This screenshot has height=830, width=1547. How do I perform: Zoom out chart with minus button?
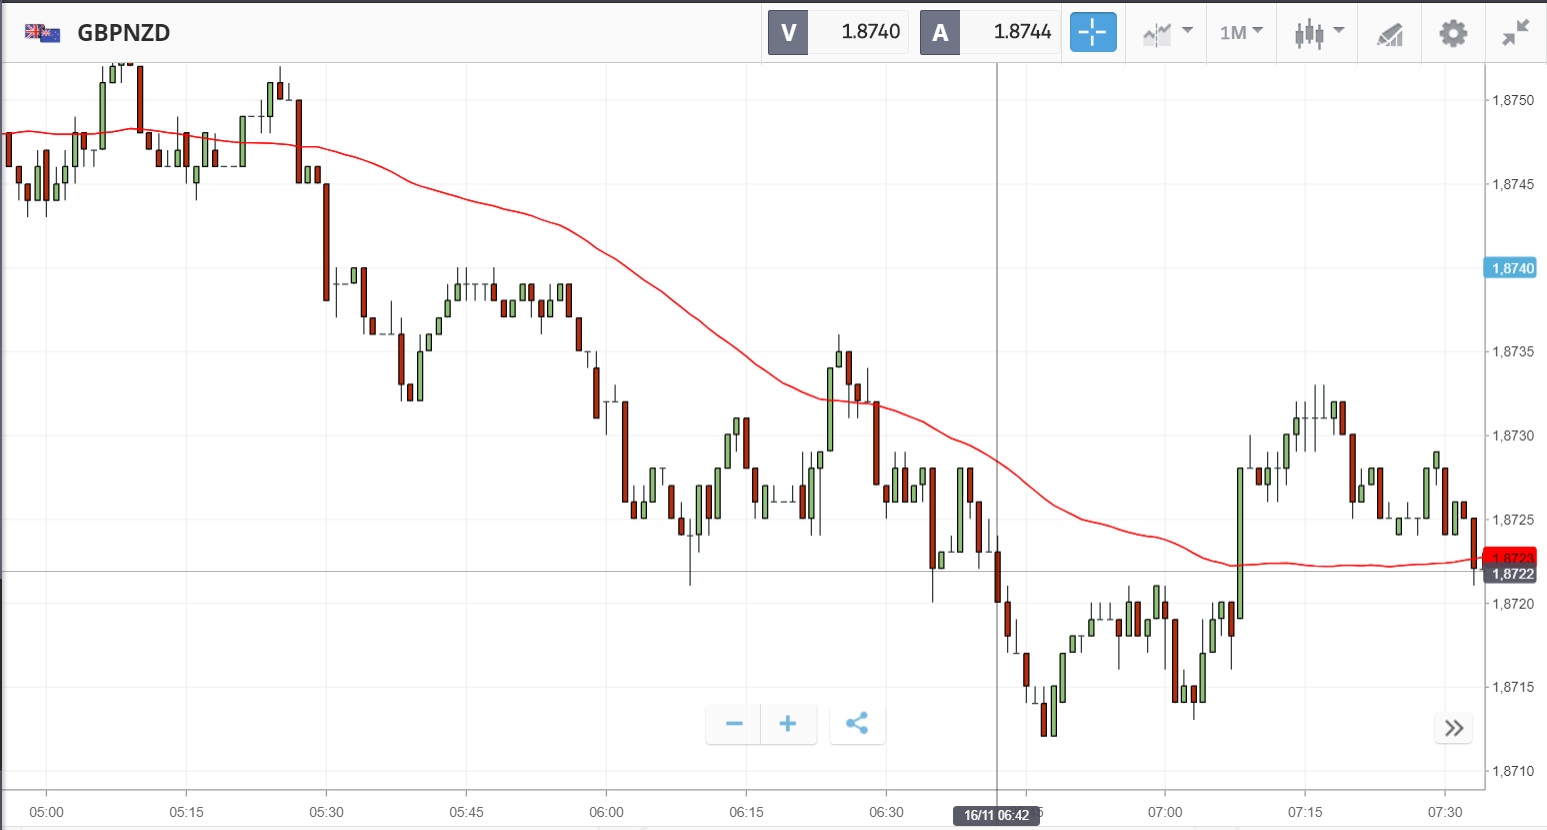734,724
